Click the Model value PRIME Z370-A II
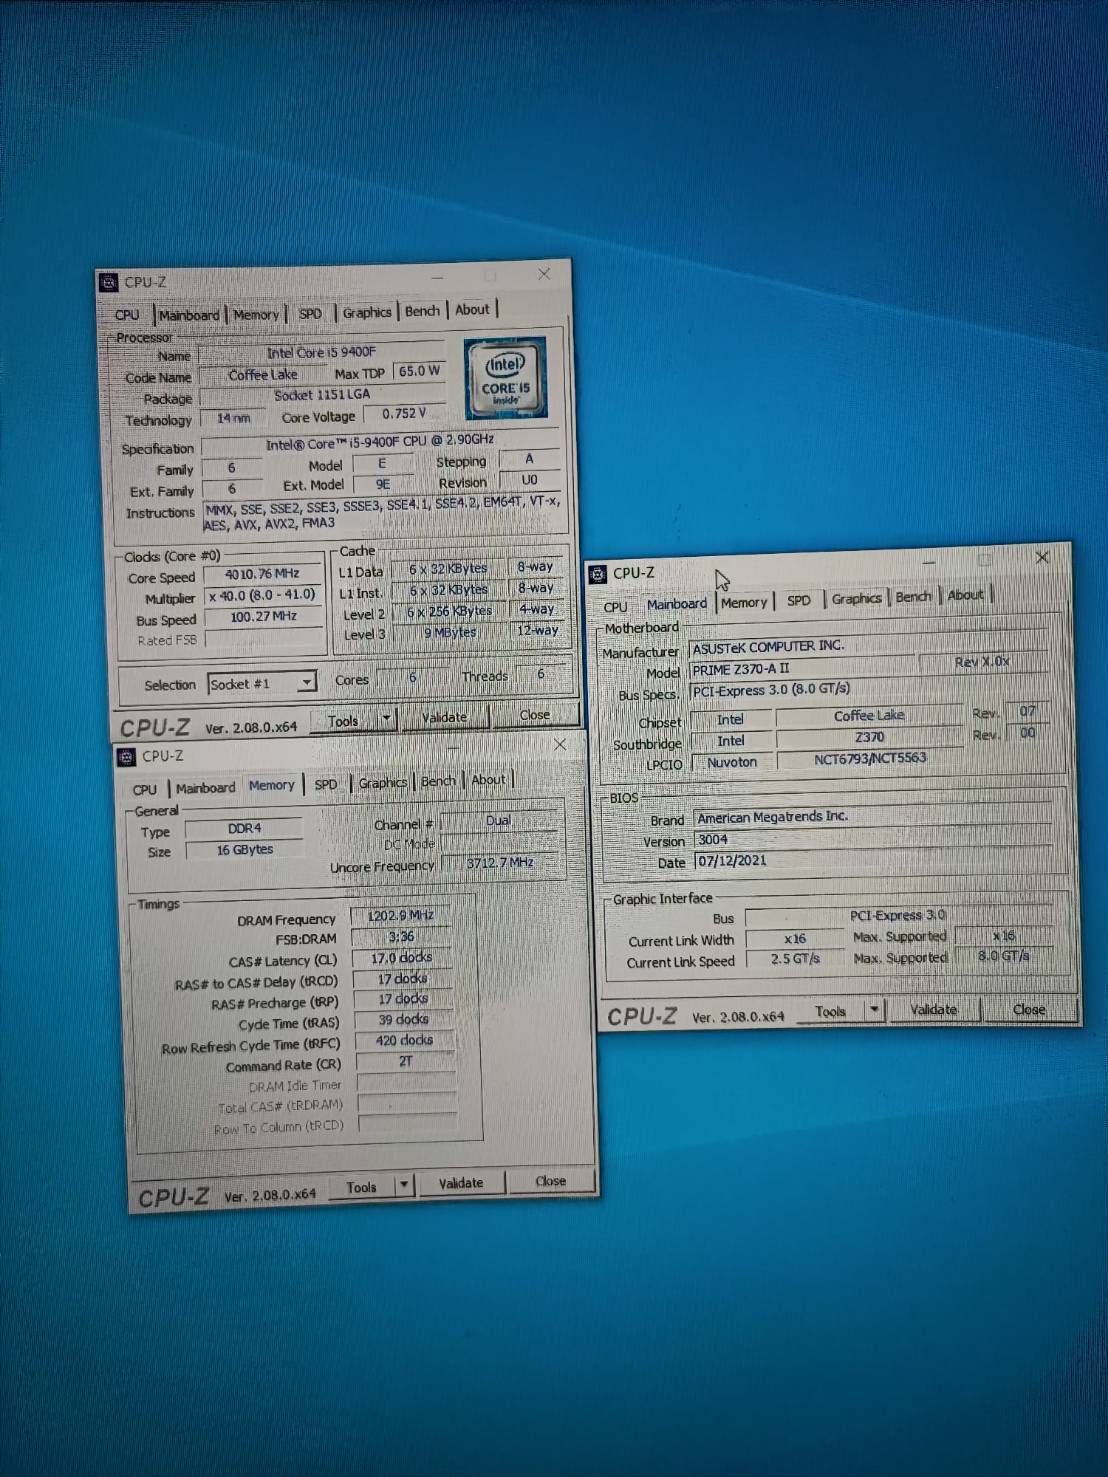This screenshot has width=1108, height=1477. coord(801,668)
